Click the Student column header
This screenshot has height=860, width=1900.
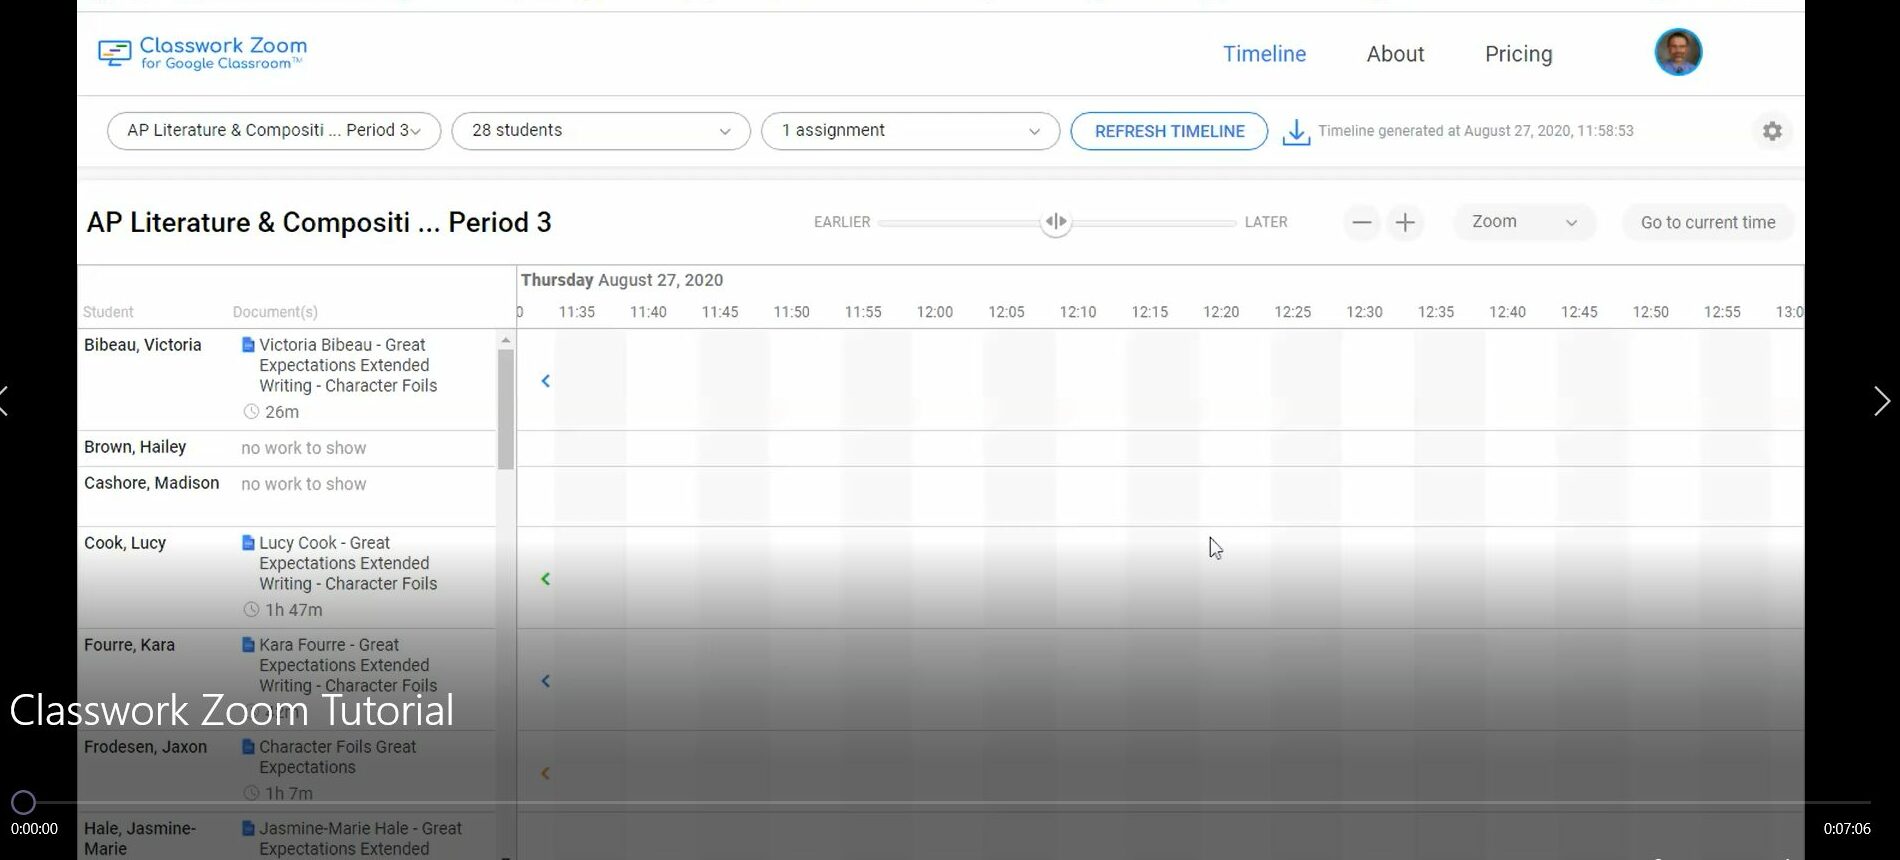pyautogui.click(x=108, y=312)
